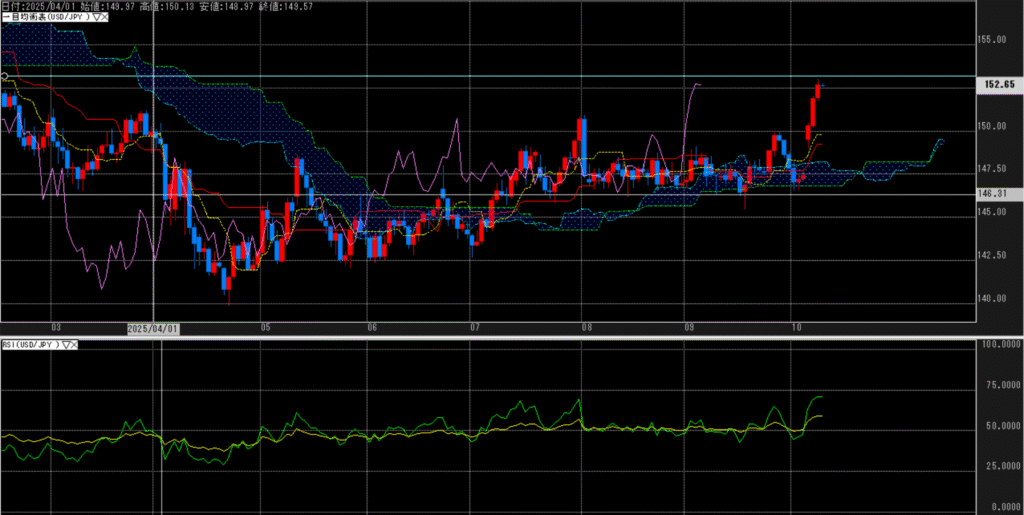Open the RSI panel dropdown triangle
This screenshot has height=515, width=1024.
pyautogui.click(x=68, y=345)
